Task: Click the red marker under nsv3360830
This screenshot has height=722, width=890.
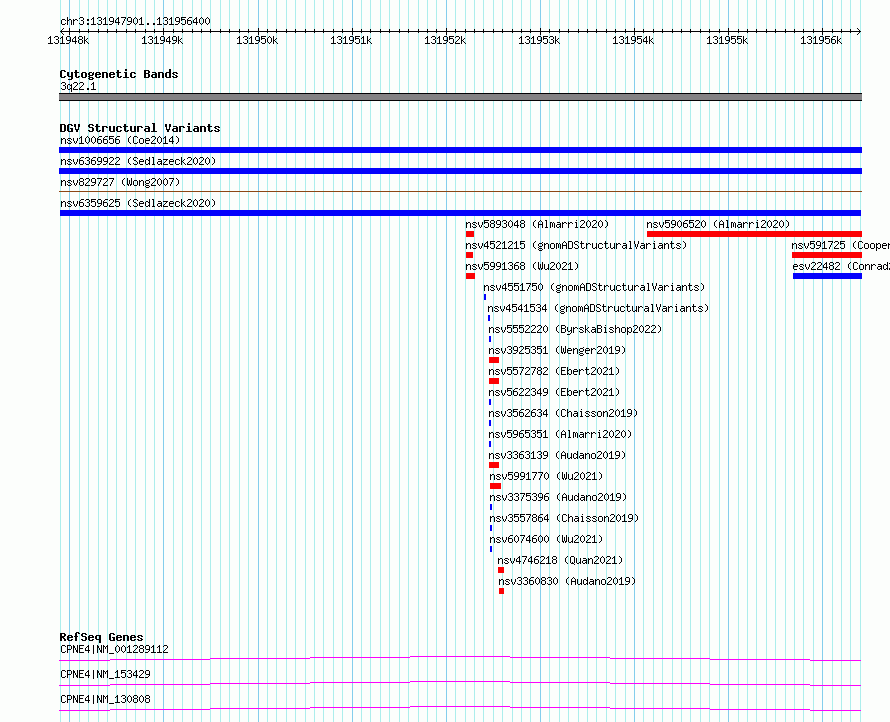Action: click(501, 591)
